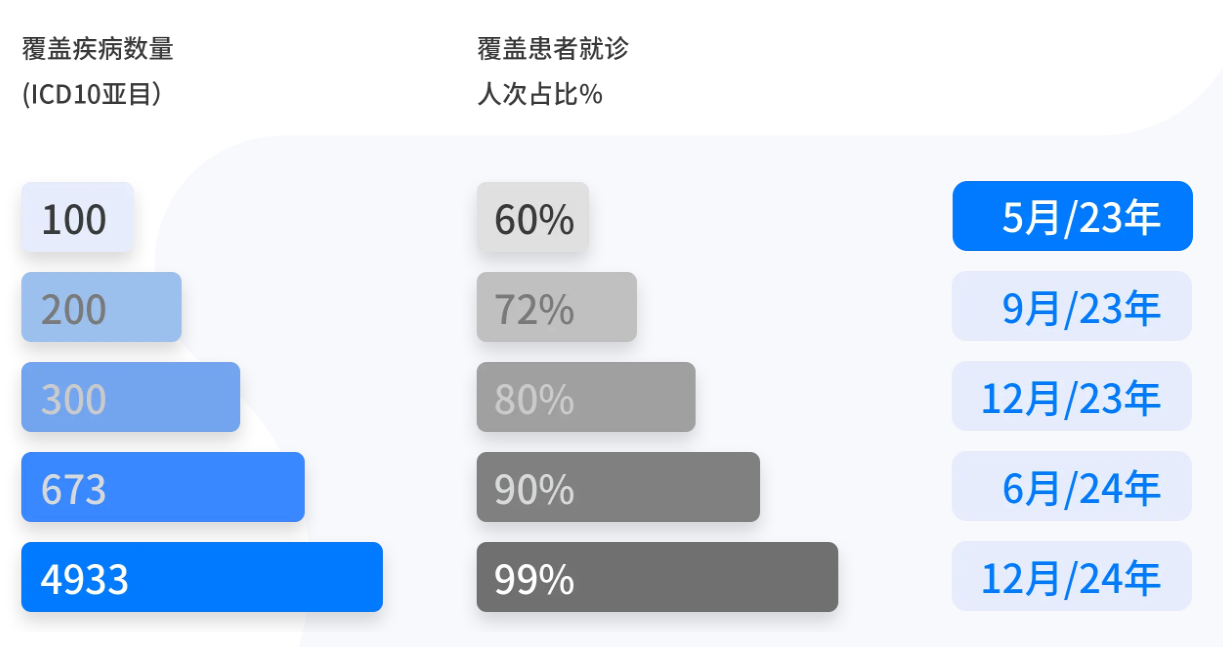This screenshot has width=1223, height=647.
Task: Select the 90% coverage bar
Action: coord(618,487)
